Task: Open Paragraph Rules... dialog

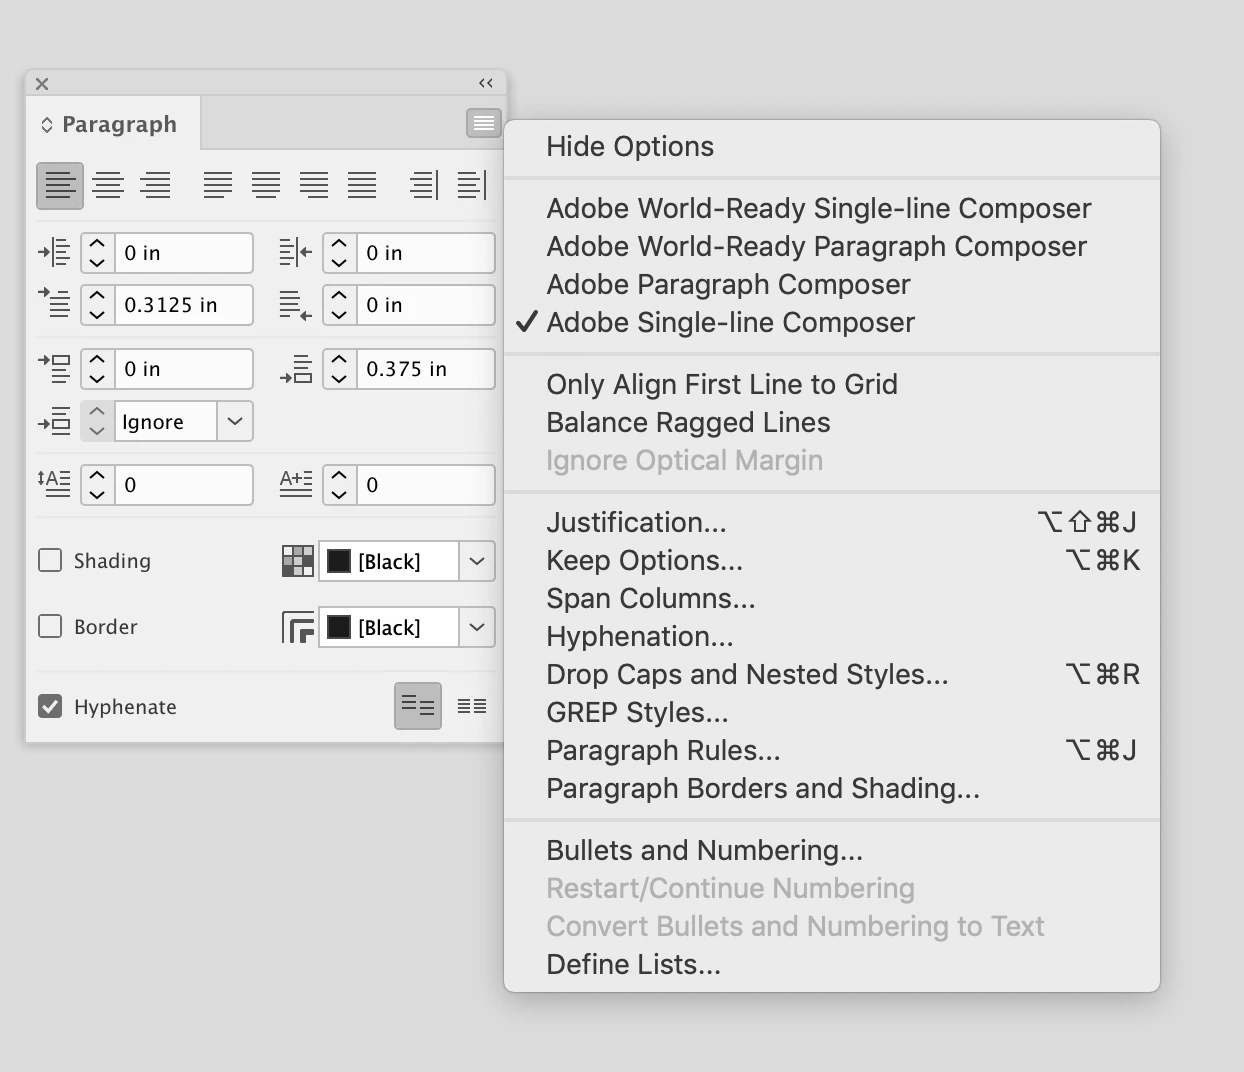Action: 831,750
